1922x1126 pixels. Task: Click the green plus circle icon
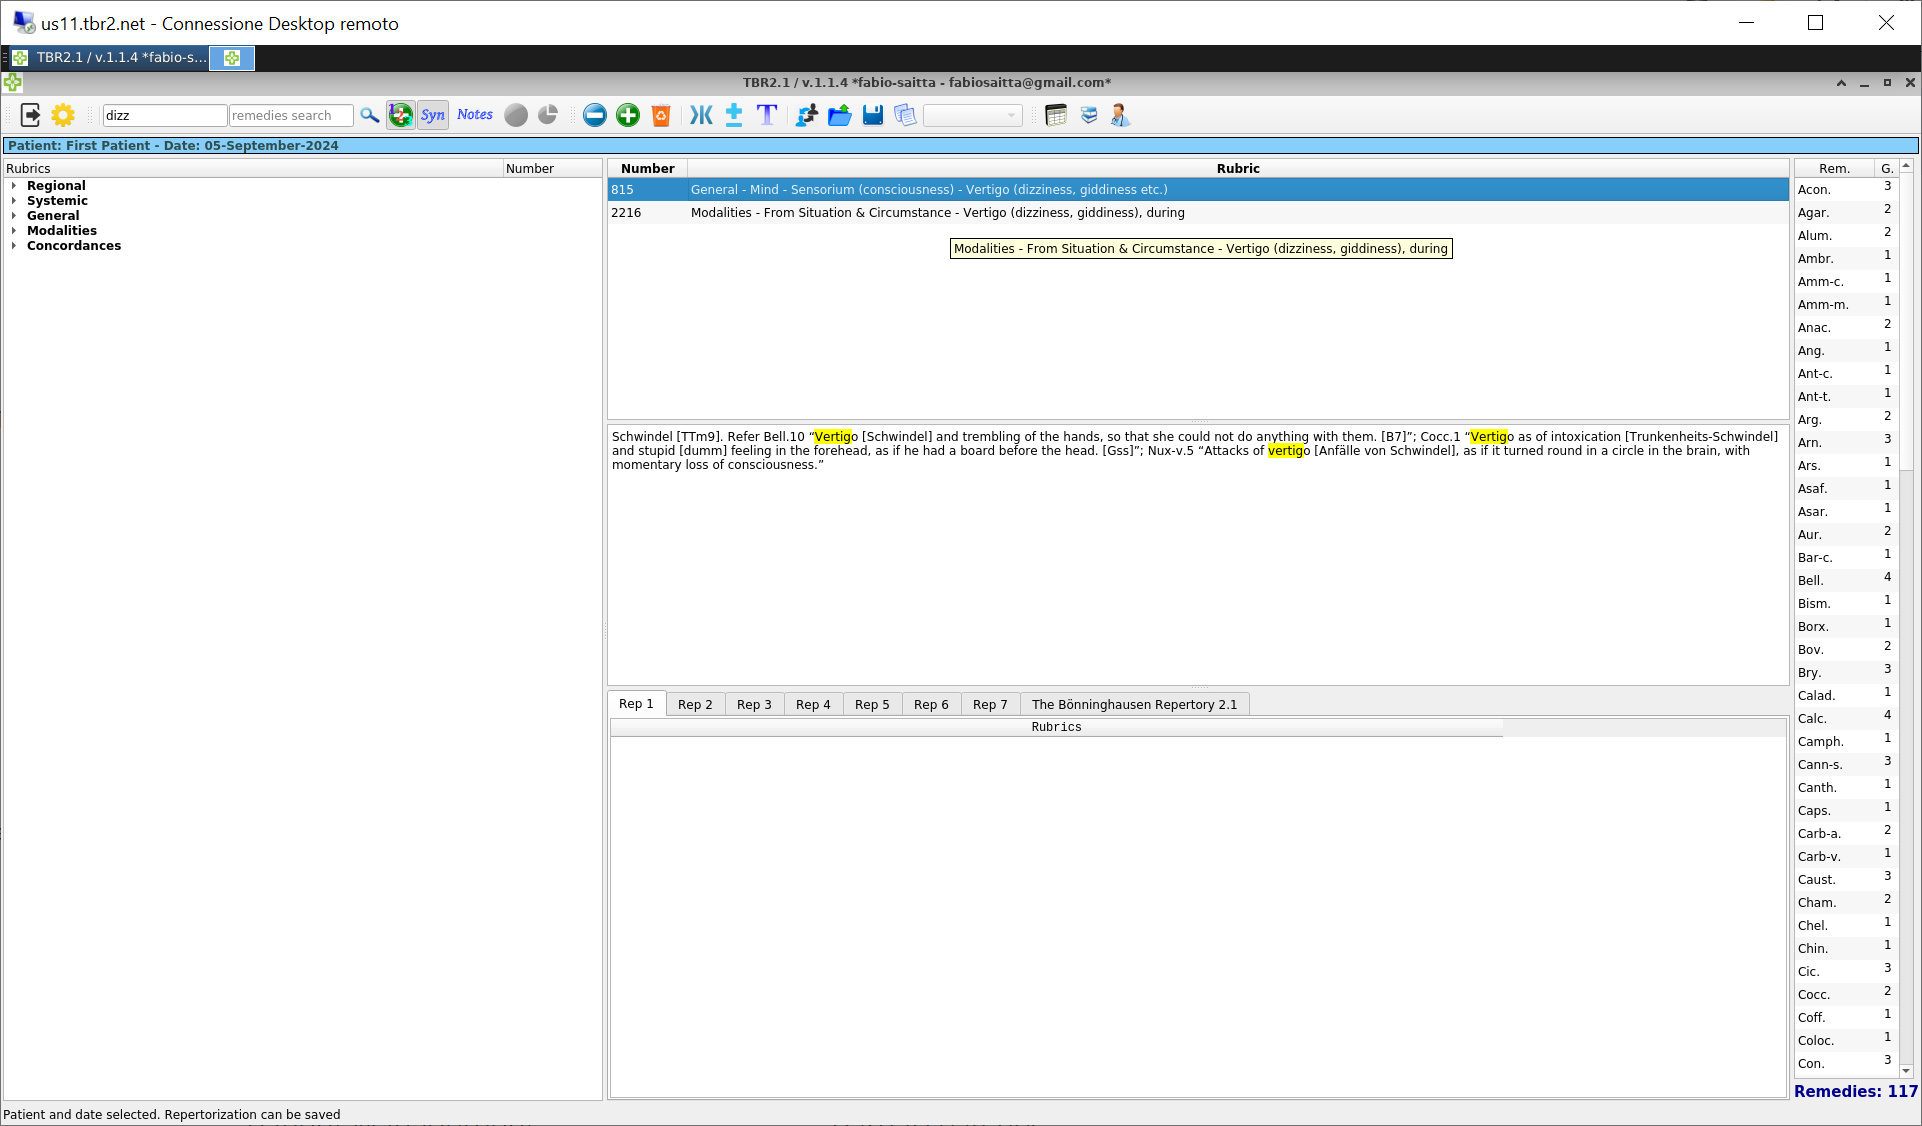tap(628, 115)
